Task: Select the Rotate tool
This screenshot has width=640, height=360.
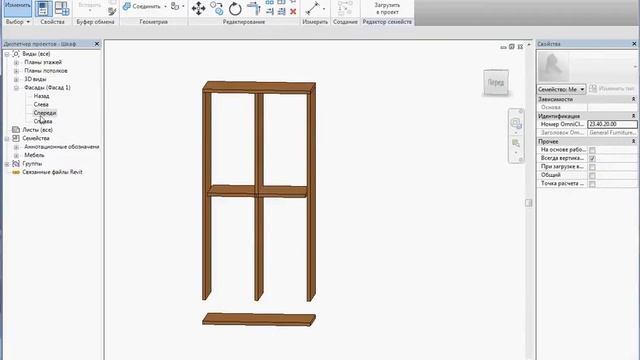Action: pos(235,9)
